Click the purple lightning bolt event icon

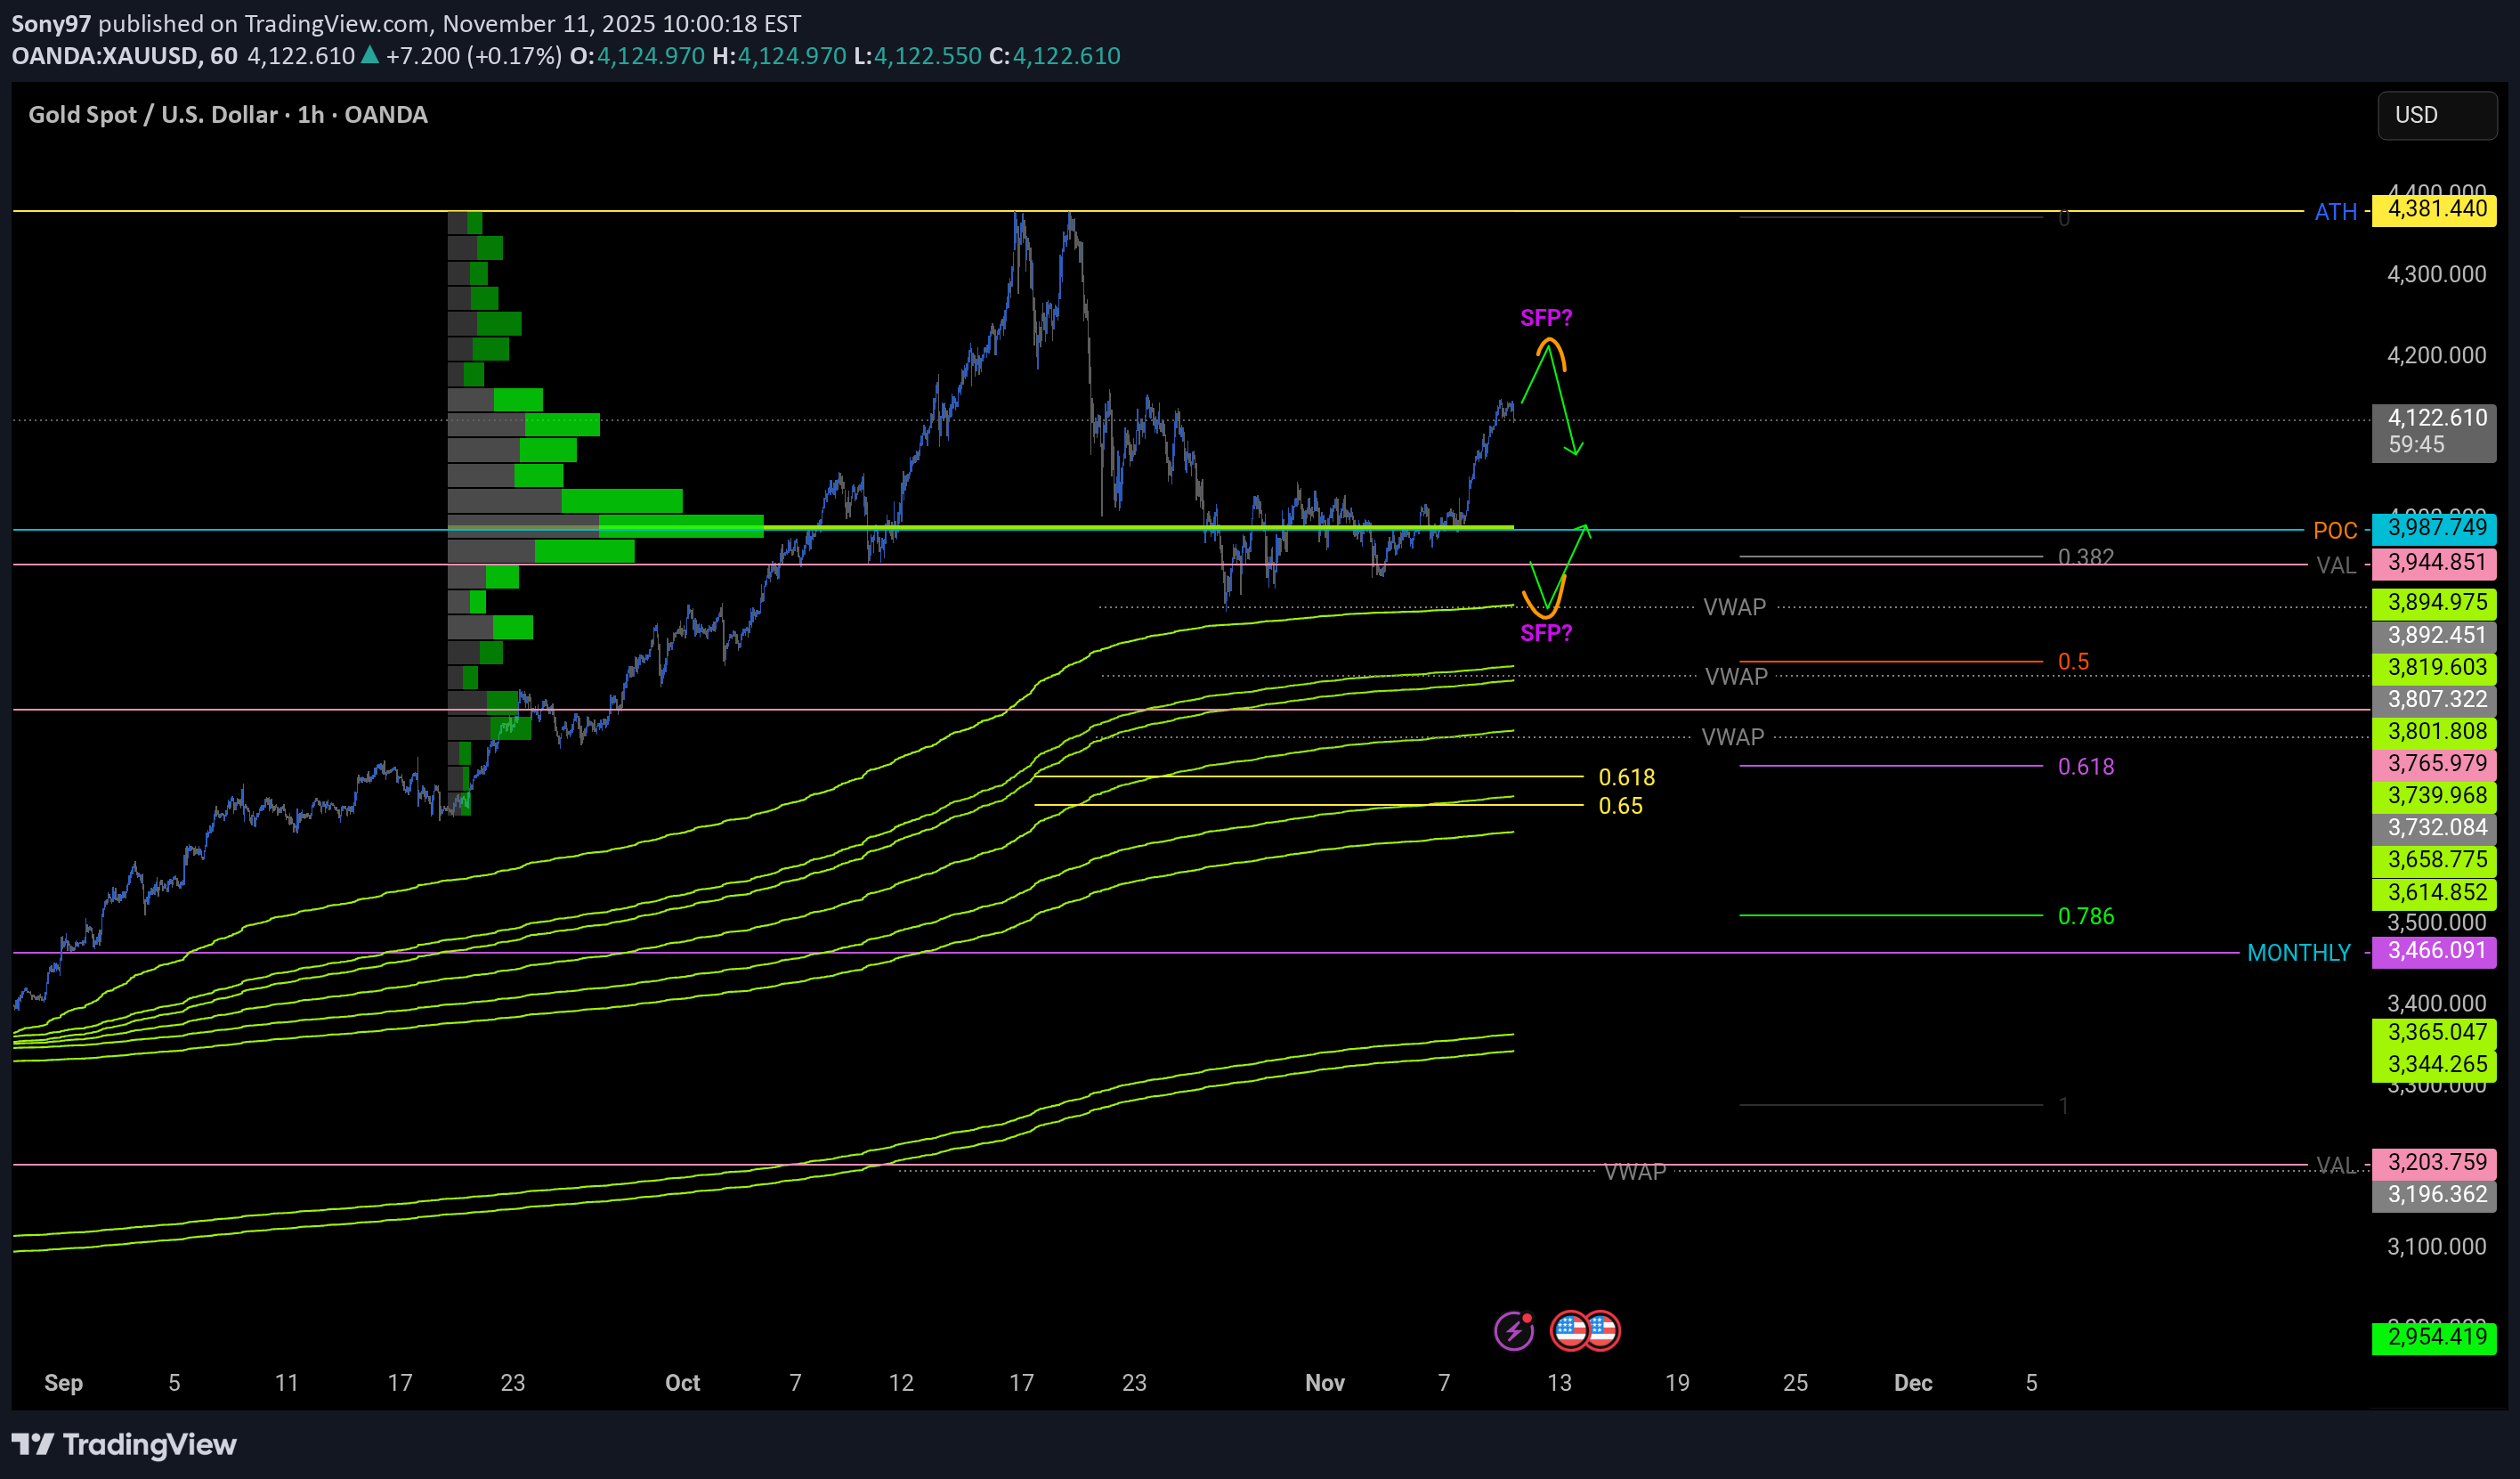(1513, 1331)
